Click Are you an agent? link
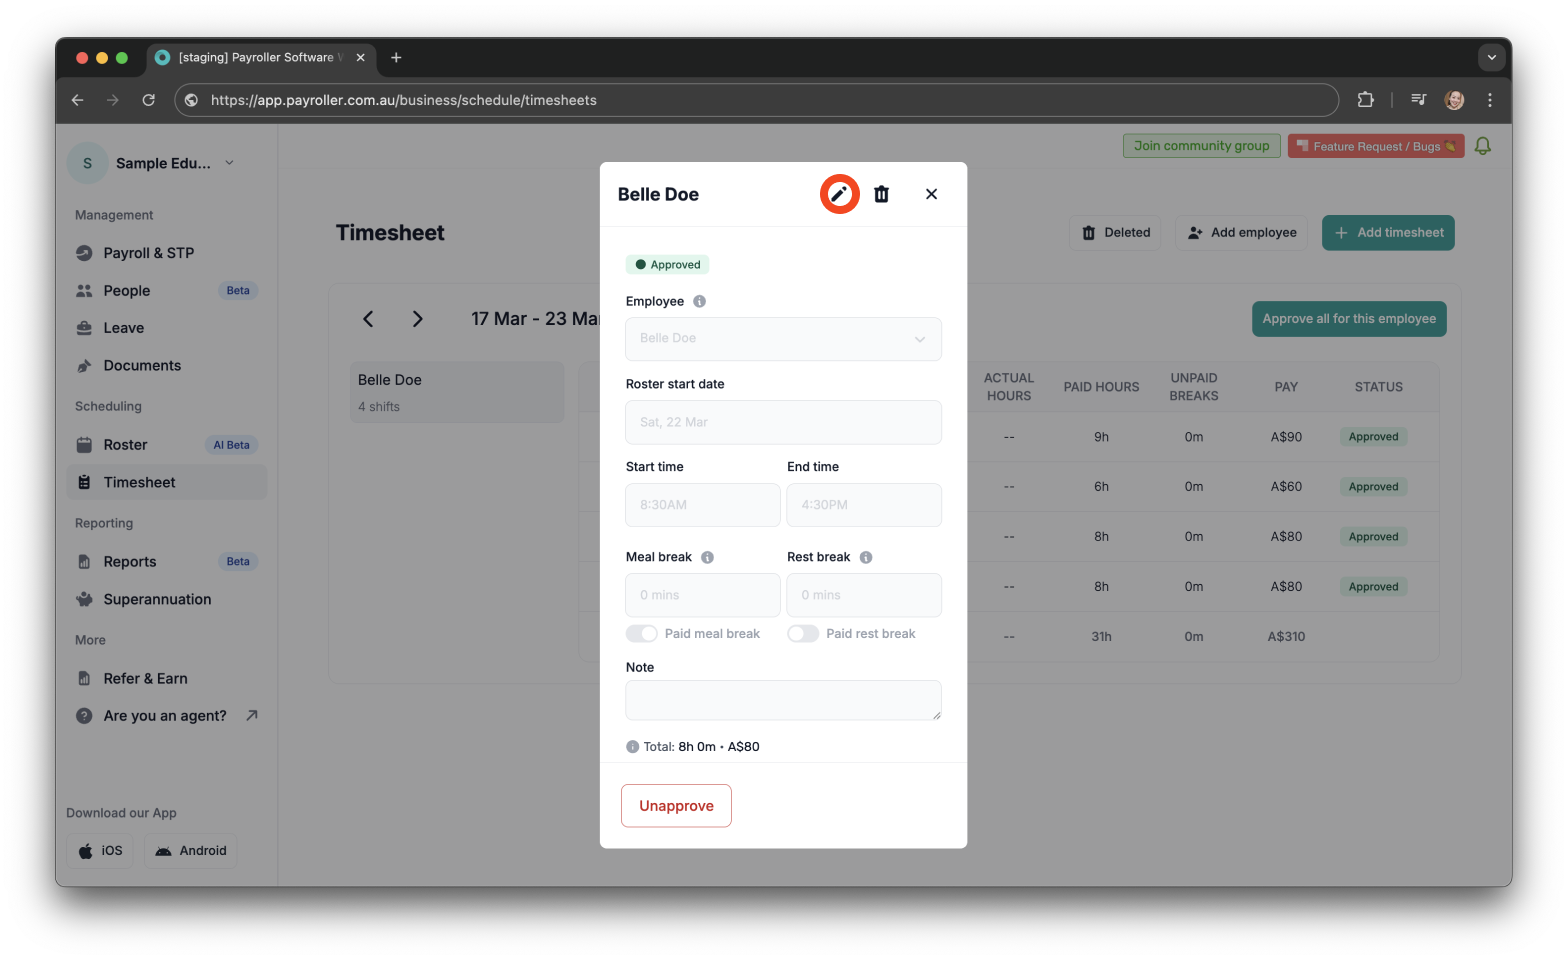This screenshot has width=1568, height=960. click(165, 716)
